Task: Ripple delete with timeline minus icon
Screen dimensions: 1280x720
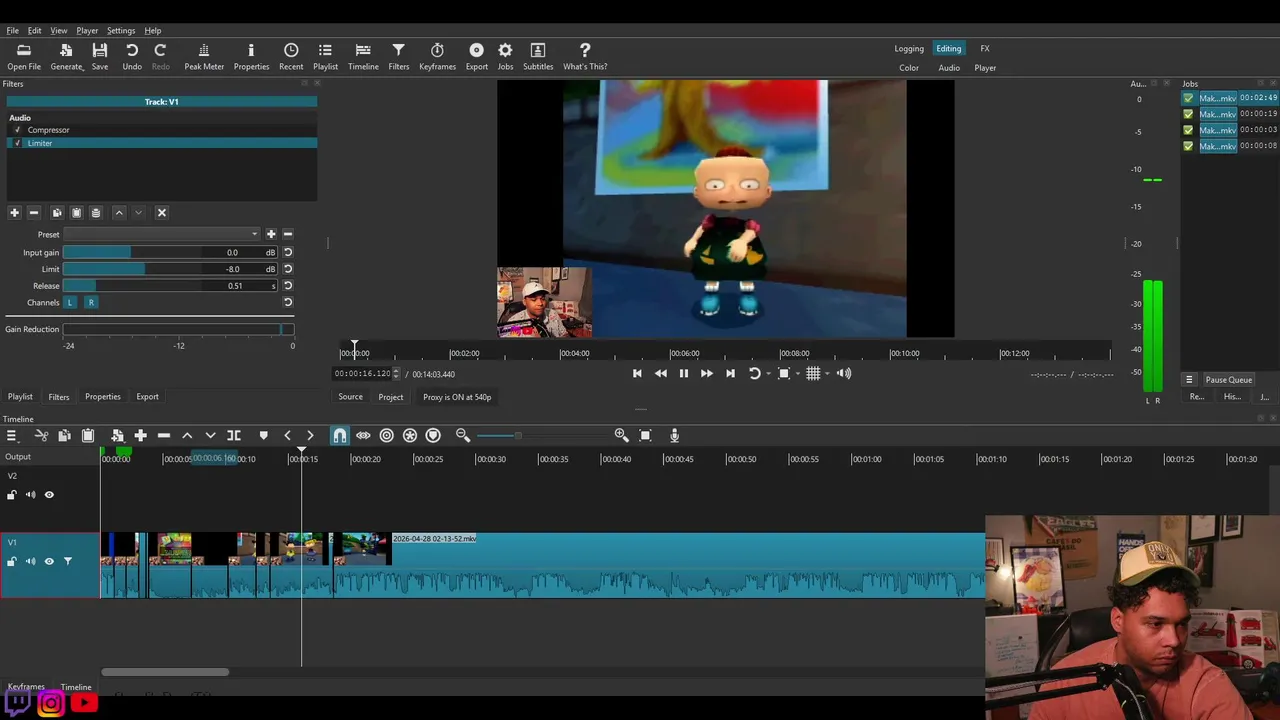Action: [x=164, y=436]
